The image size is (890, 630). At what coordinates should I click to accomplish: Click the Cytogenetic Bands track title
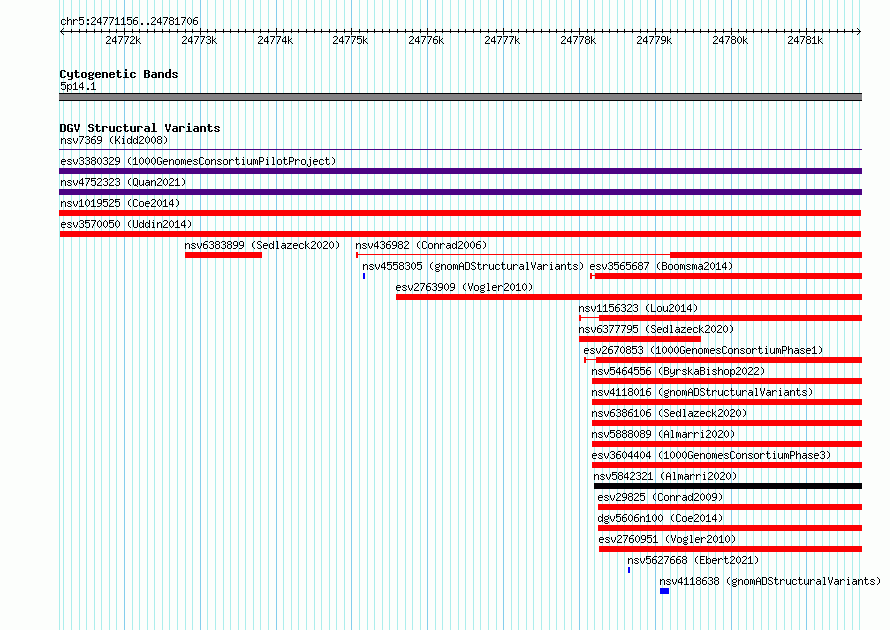119,74
